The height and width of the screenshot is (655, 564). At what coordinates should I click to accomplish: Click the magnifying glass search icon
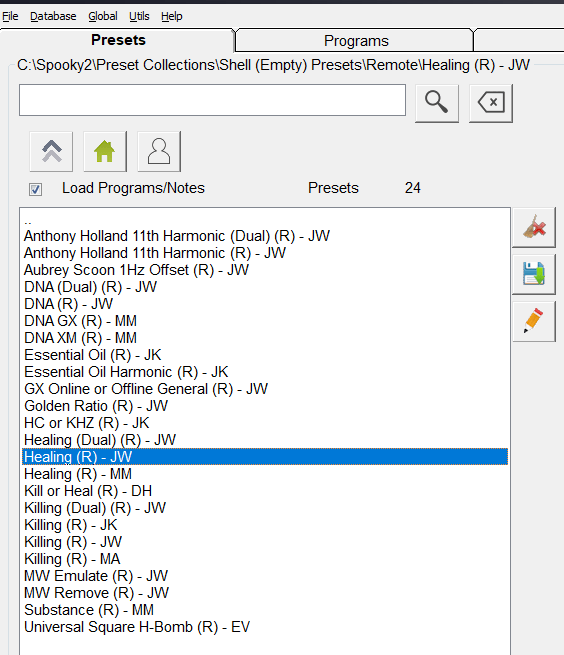click(x=437, y=103)
